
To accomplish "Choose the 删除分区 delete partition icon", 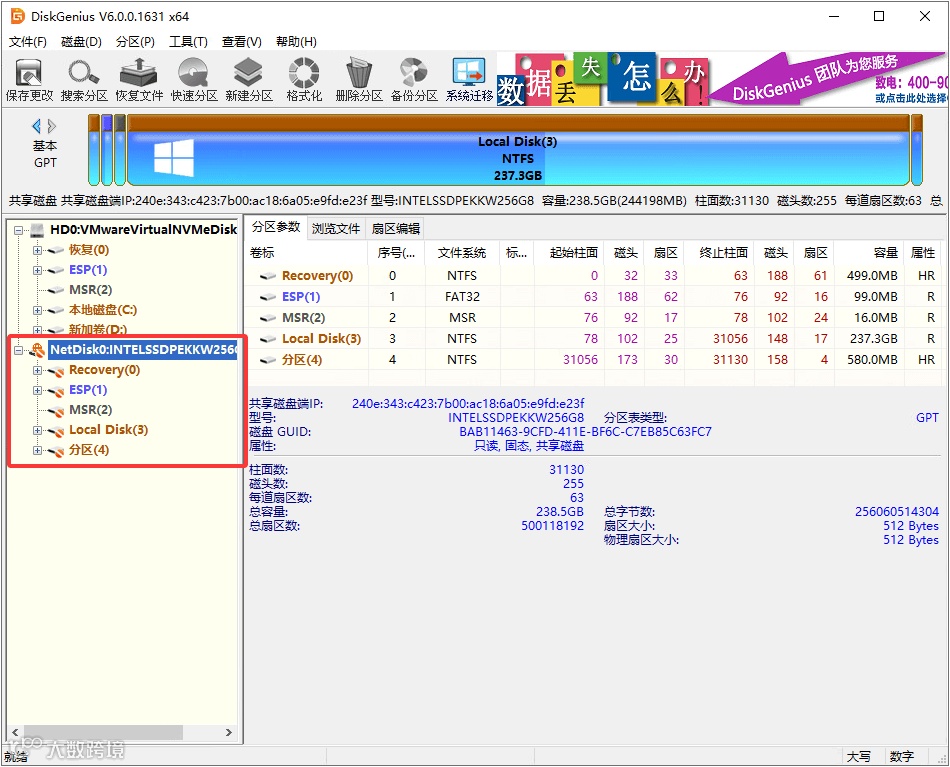I will coord(359,79).
